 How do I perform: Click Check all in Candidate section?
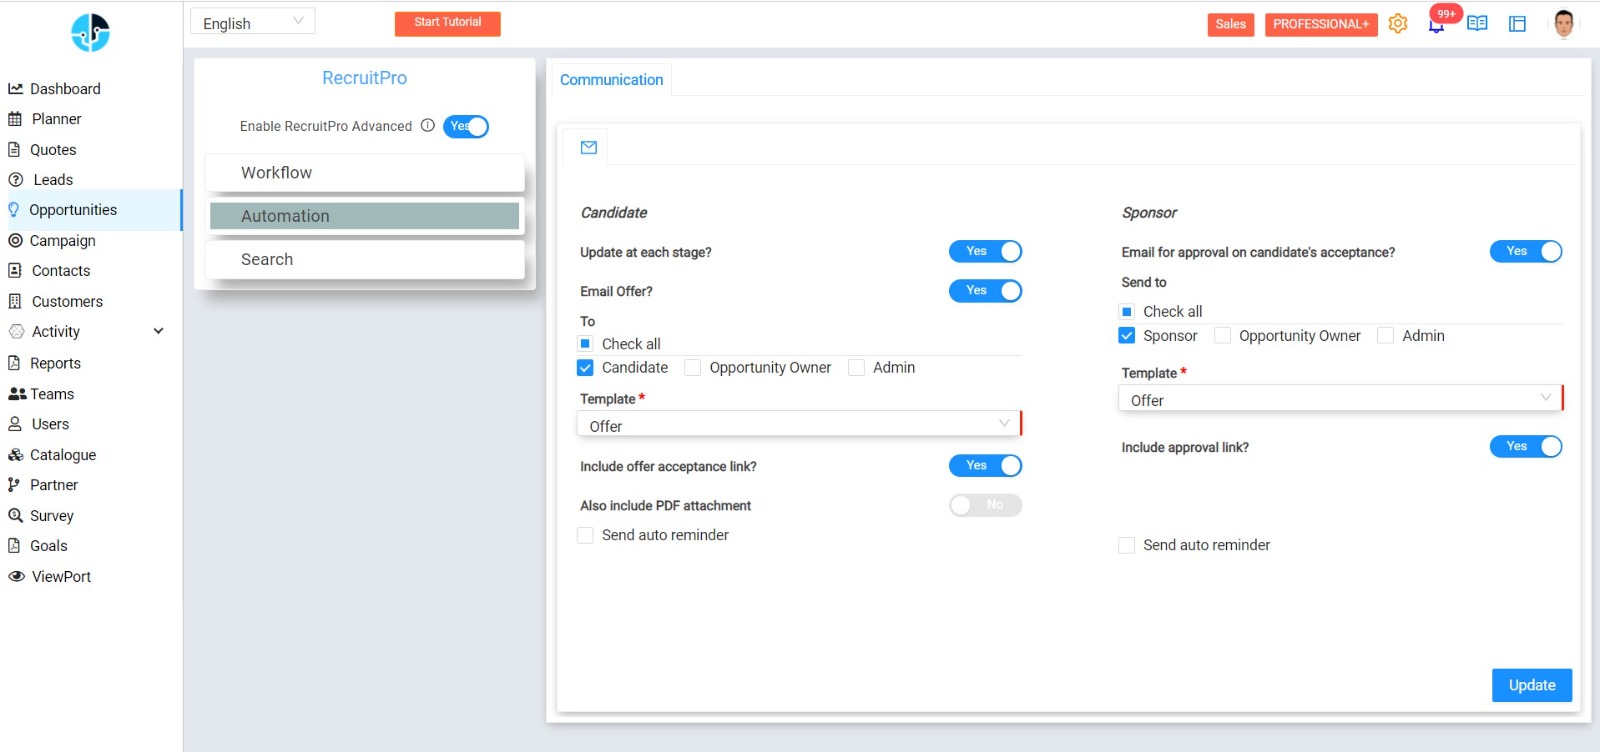tap(585, 344)
